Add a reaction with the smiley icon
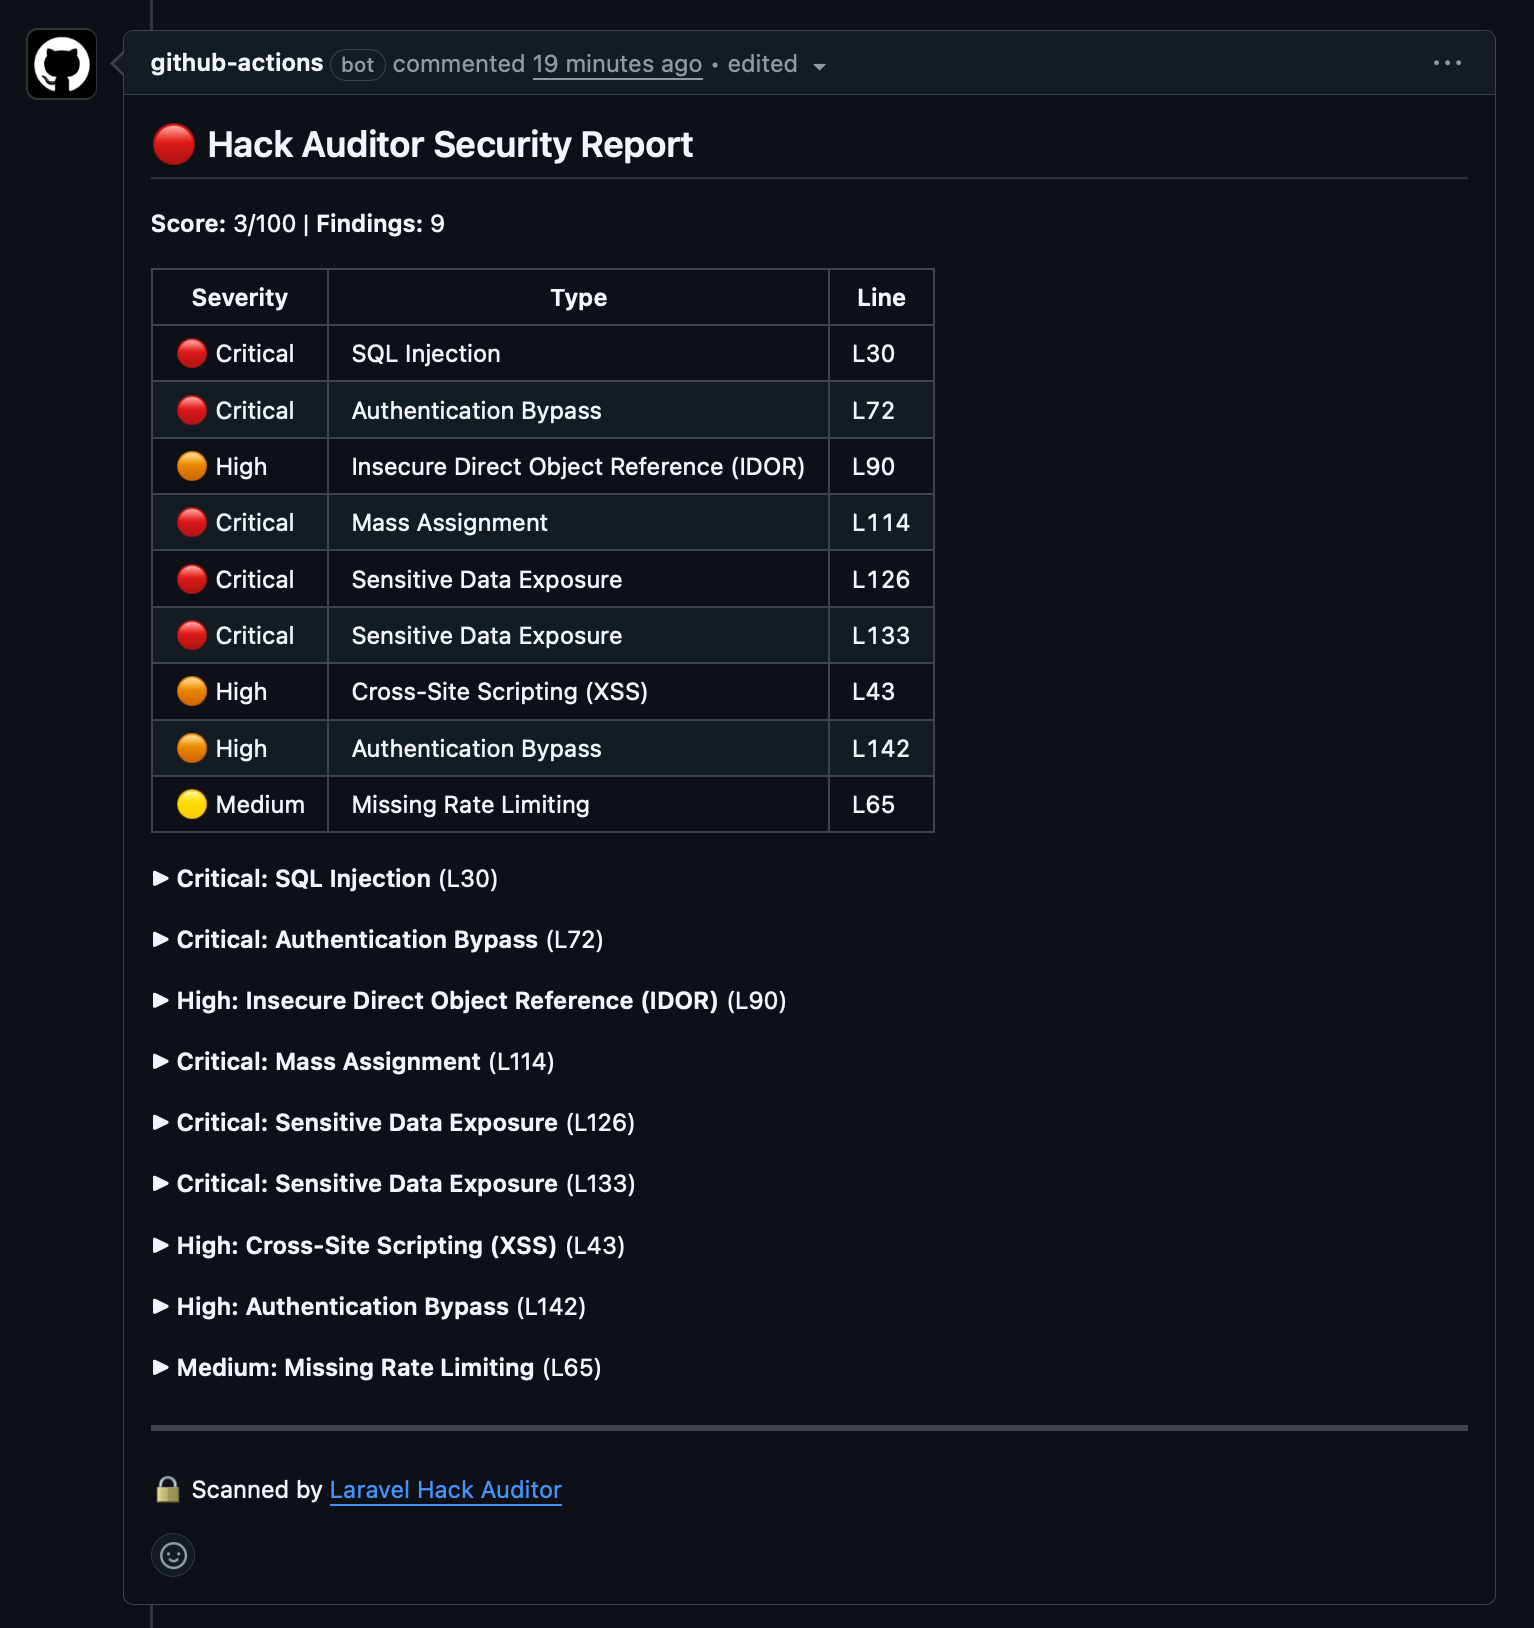 click(x=174, y=1555)
